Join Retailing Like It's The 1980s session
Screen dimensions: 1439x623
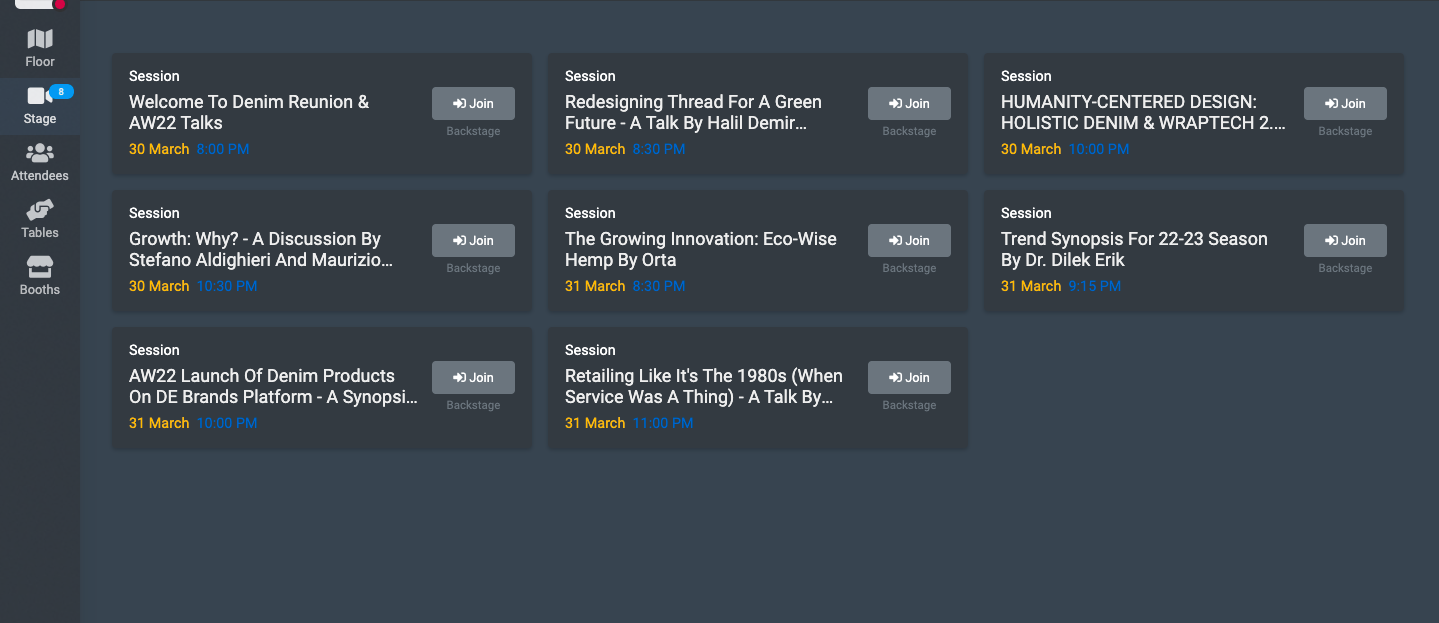coord(909,377)
